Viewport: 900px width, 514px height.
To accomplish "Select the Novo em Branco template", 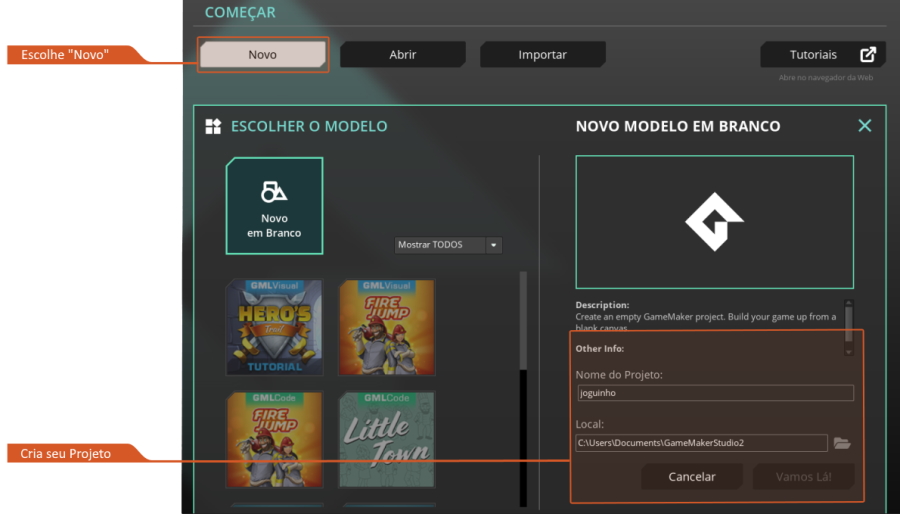I will [x=274, y=206].
